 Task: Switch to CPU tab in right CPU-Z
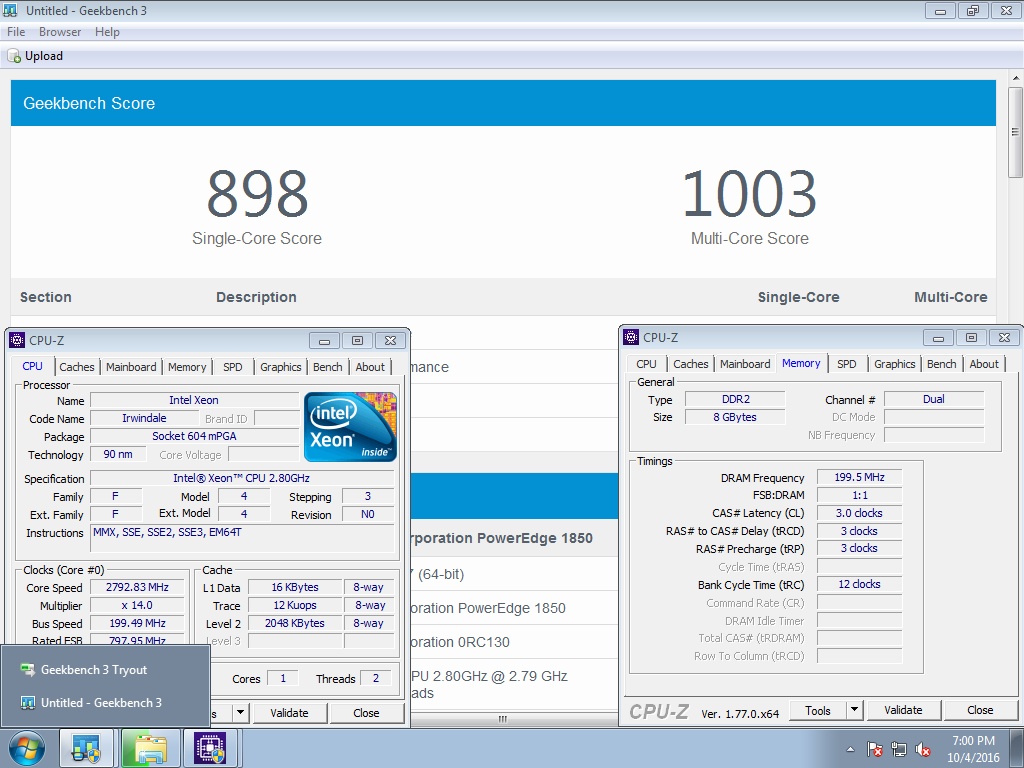[x=647, y=364]
